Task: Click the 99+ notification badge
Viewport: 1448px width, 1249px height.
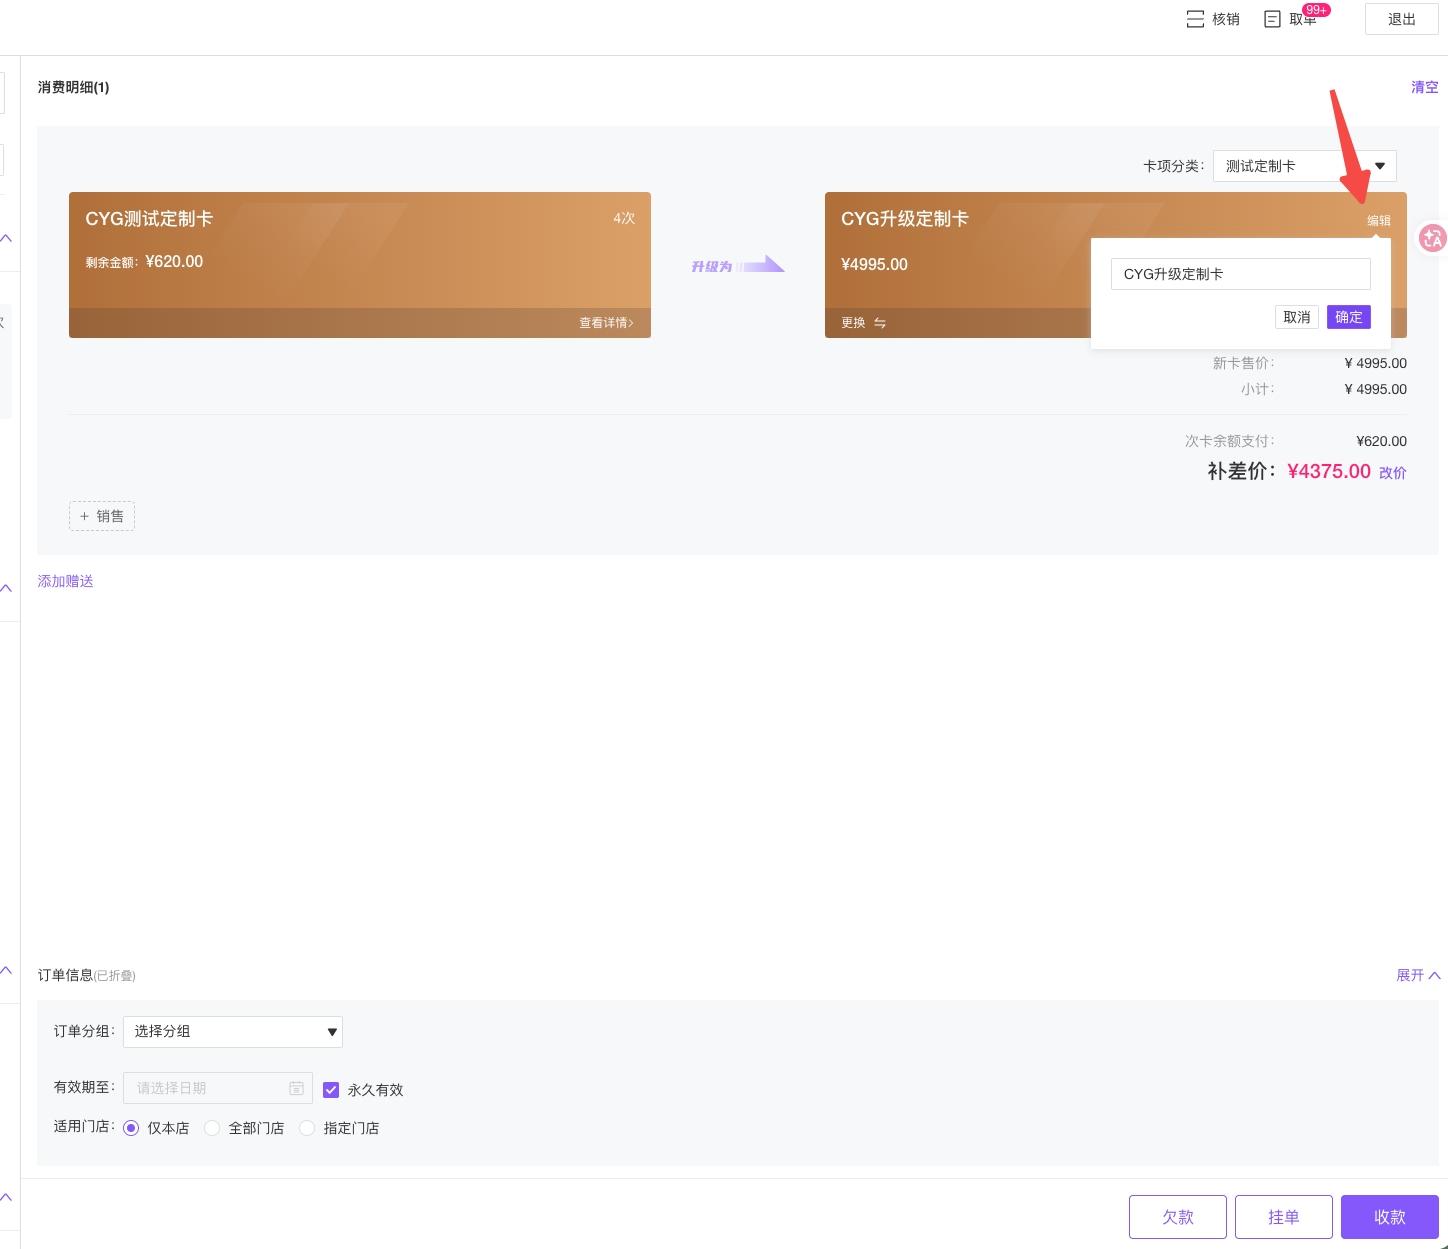Action: (1316, 10)
